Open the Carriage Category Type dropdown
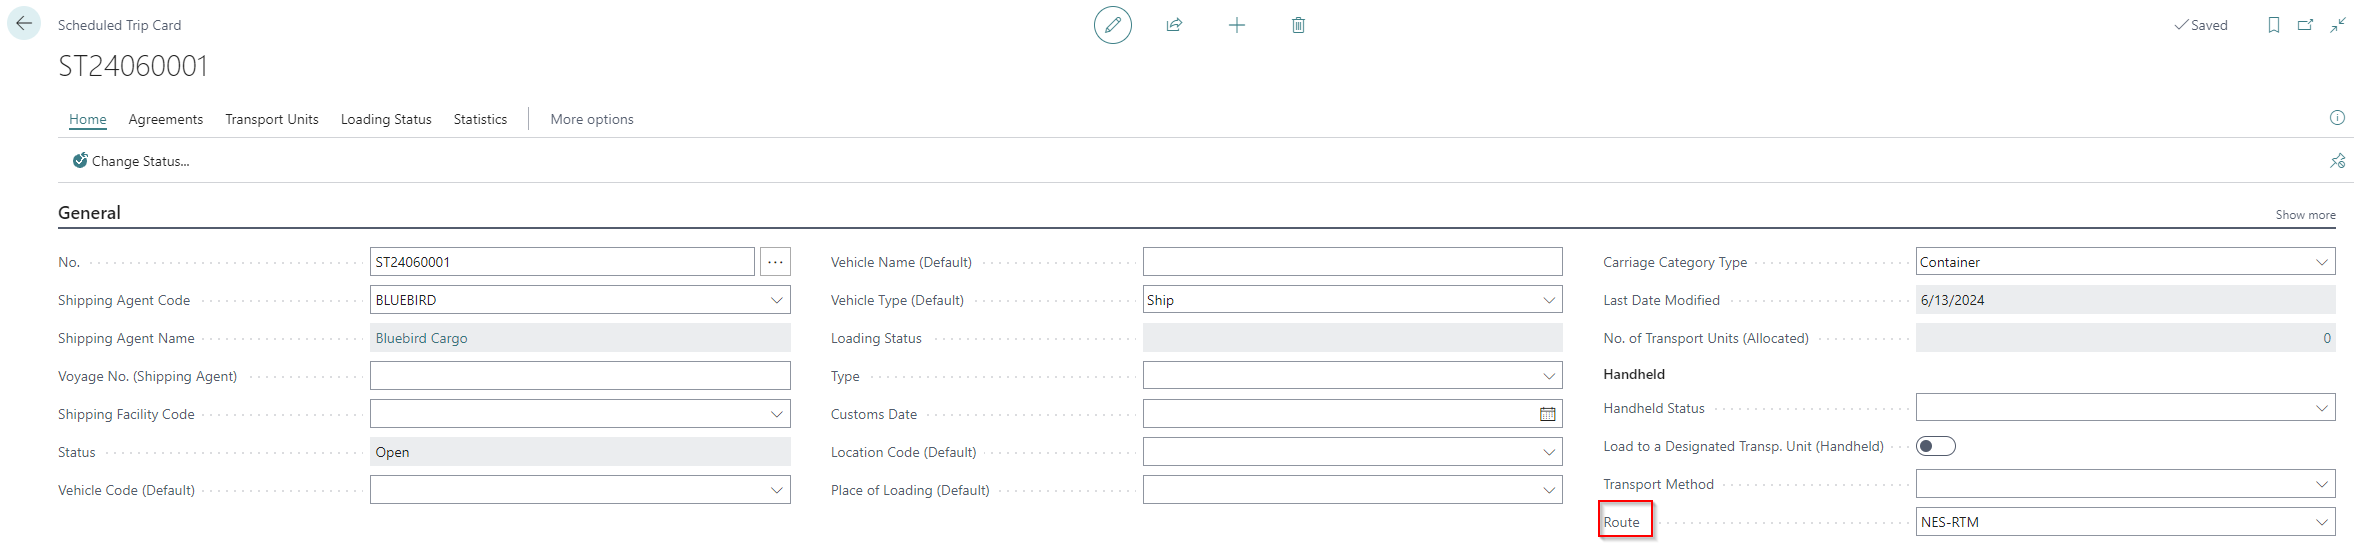Image resolution: width=2380 pixels, height=560 pixels. tap(2321, 262)
